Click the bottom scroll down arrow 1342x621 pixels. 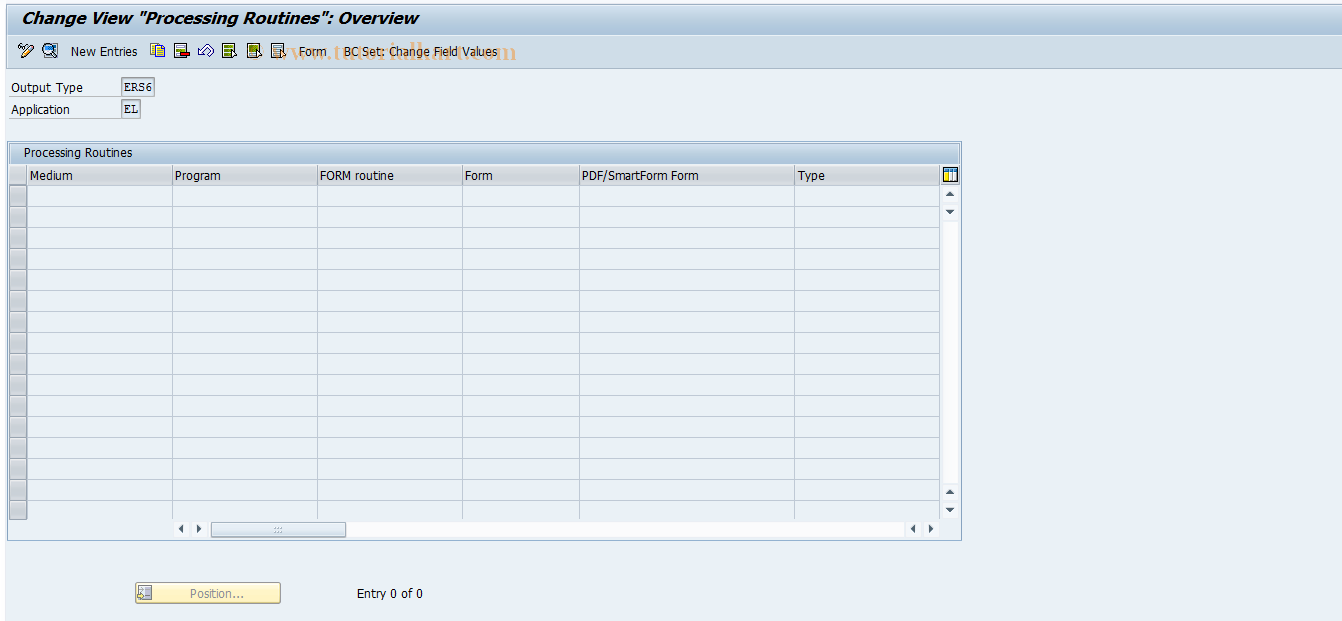[950, 510]
